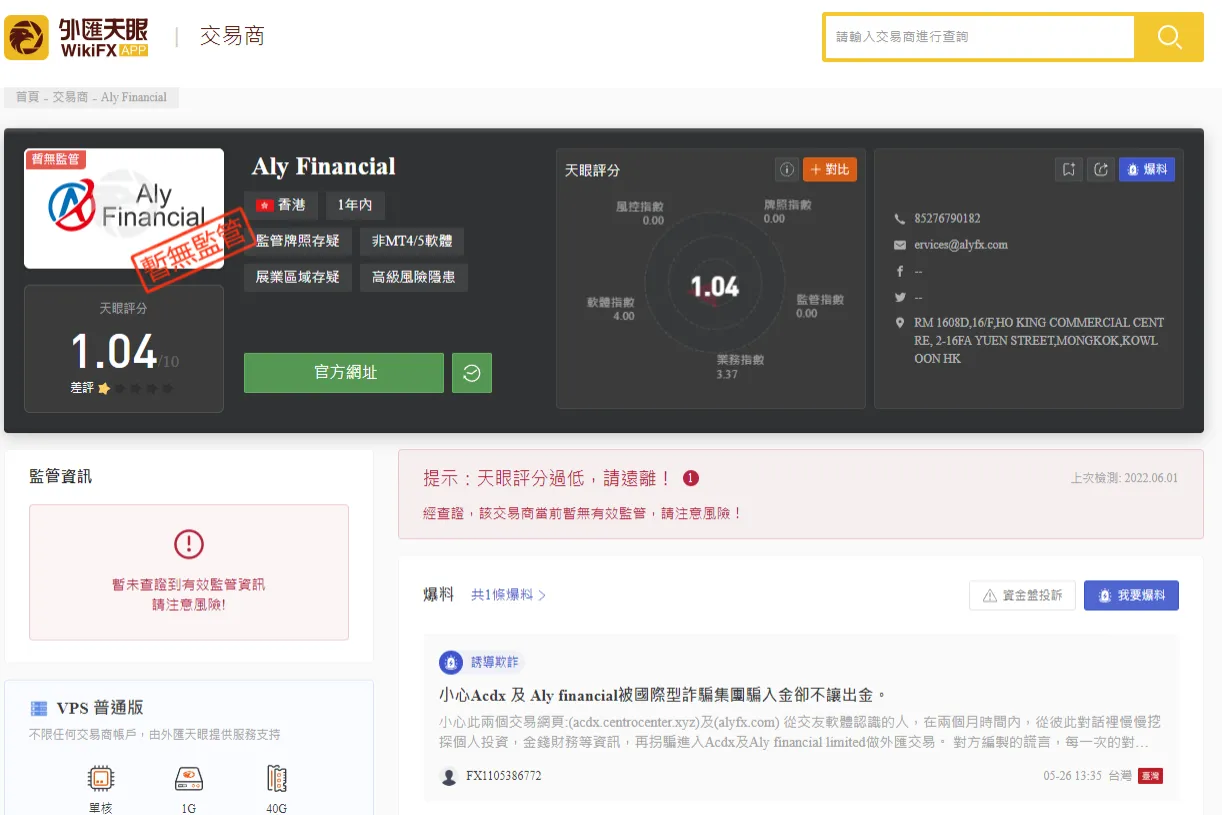Click the phone number 85276790182
This screenshot has width=1222, height=815.
tap(947, 219)
